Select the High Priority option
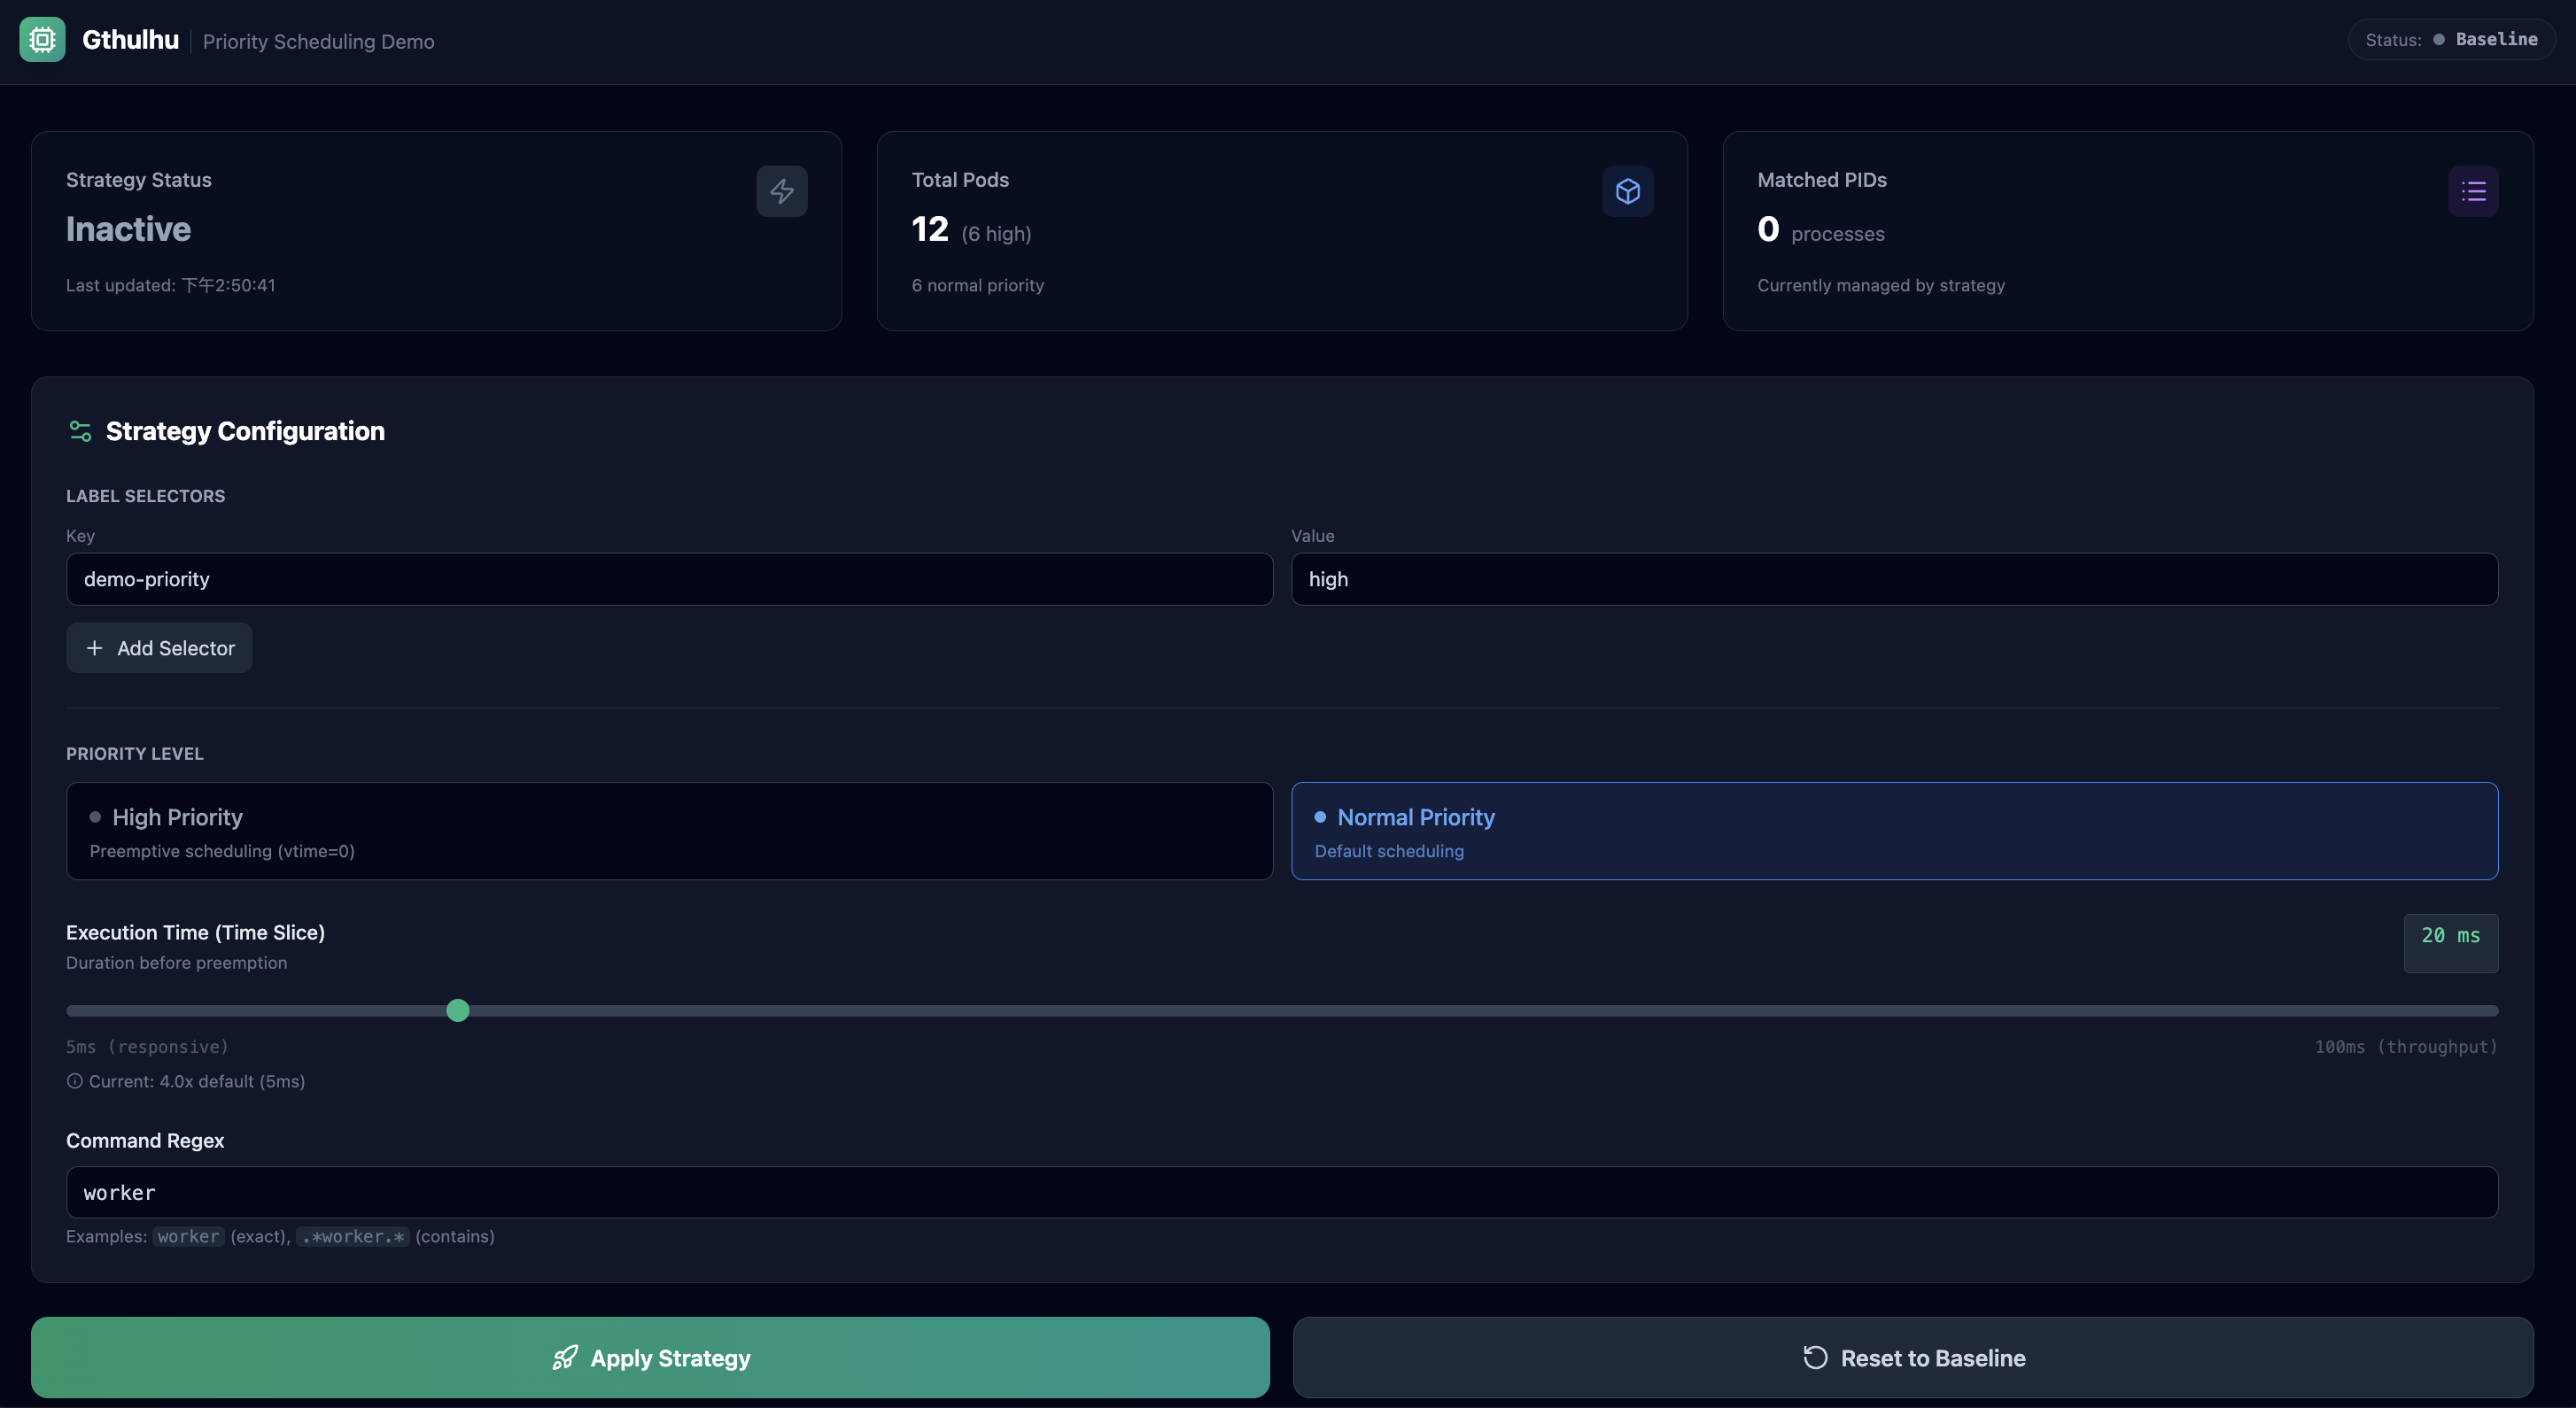Screen dimensions: 2576x1408 [x=669, y=831]
